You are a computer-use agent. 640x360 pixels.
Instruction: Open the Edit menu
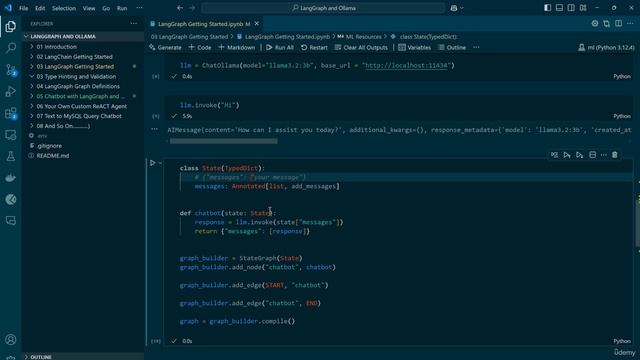[x=40, y=8]
